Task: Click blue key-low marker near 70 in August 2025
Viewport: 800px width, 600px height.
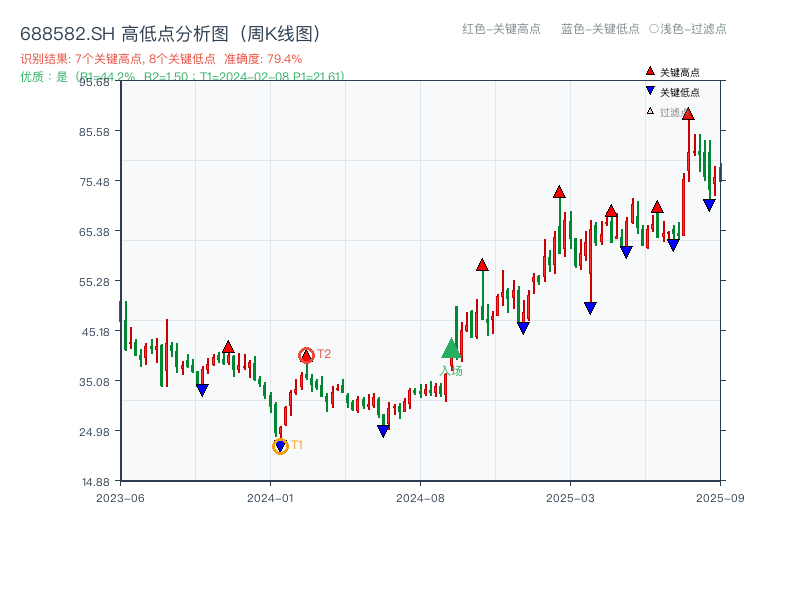Action: (x=709, y=205)
